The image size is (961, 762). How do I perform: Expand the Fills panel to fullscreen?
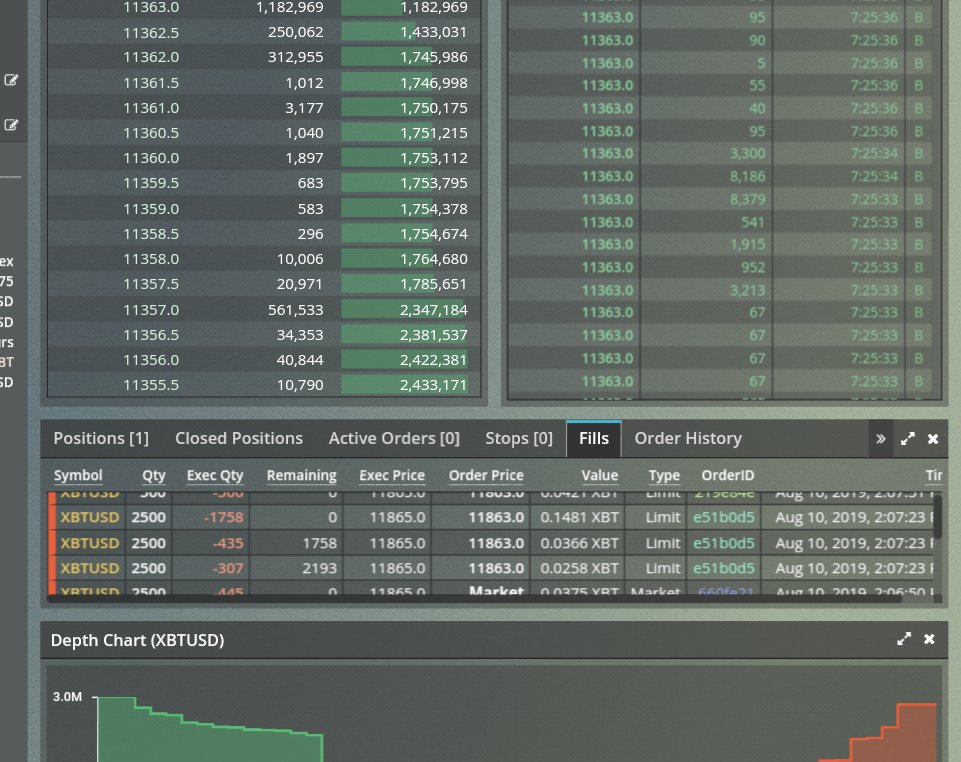point(908,439)
